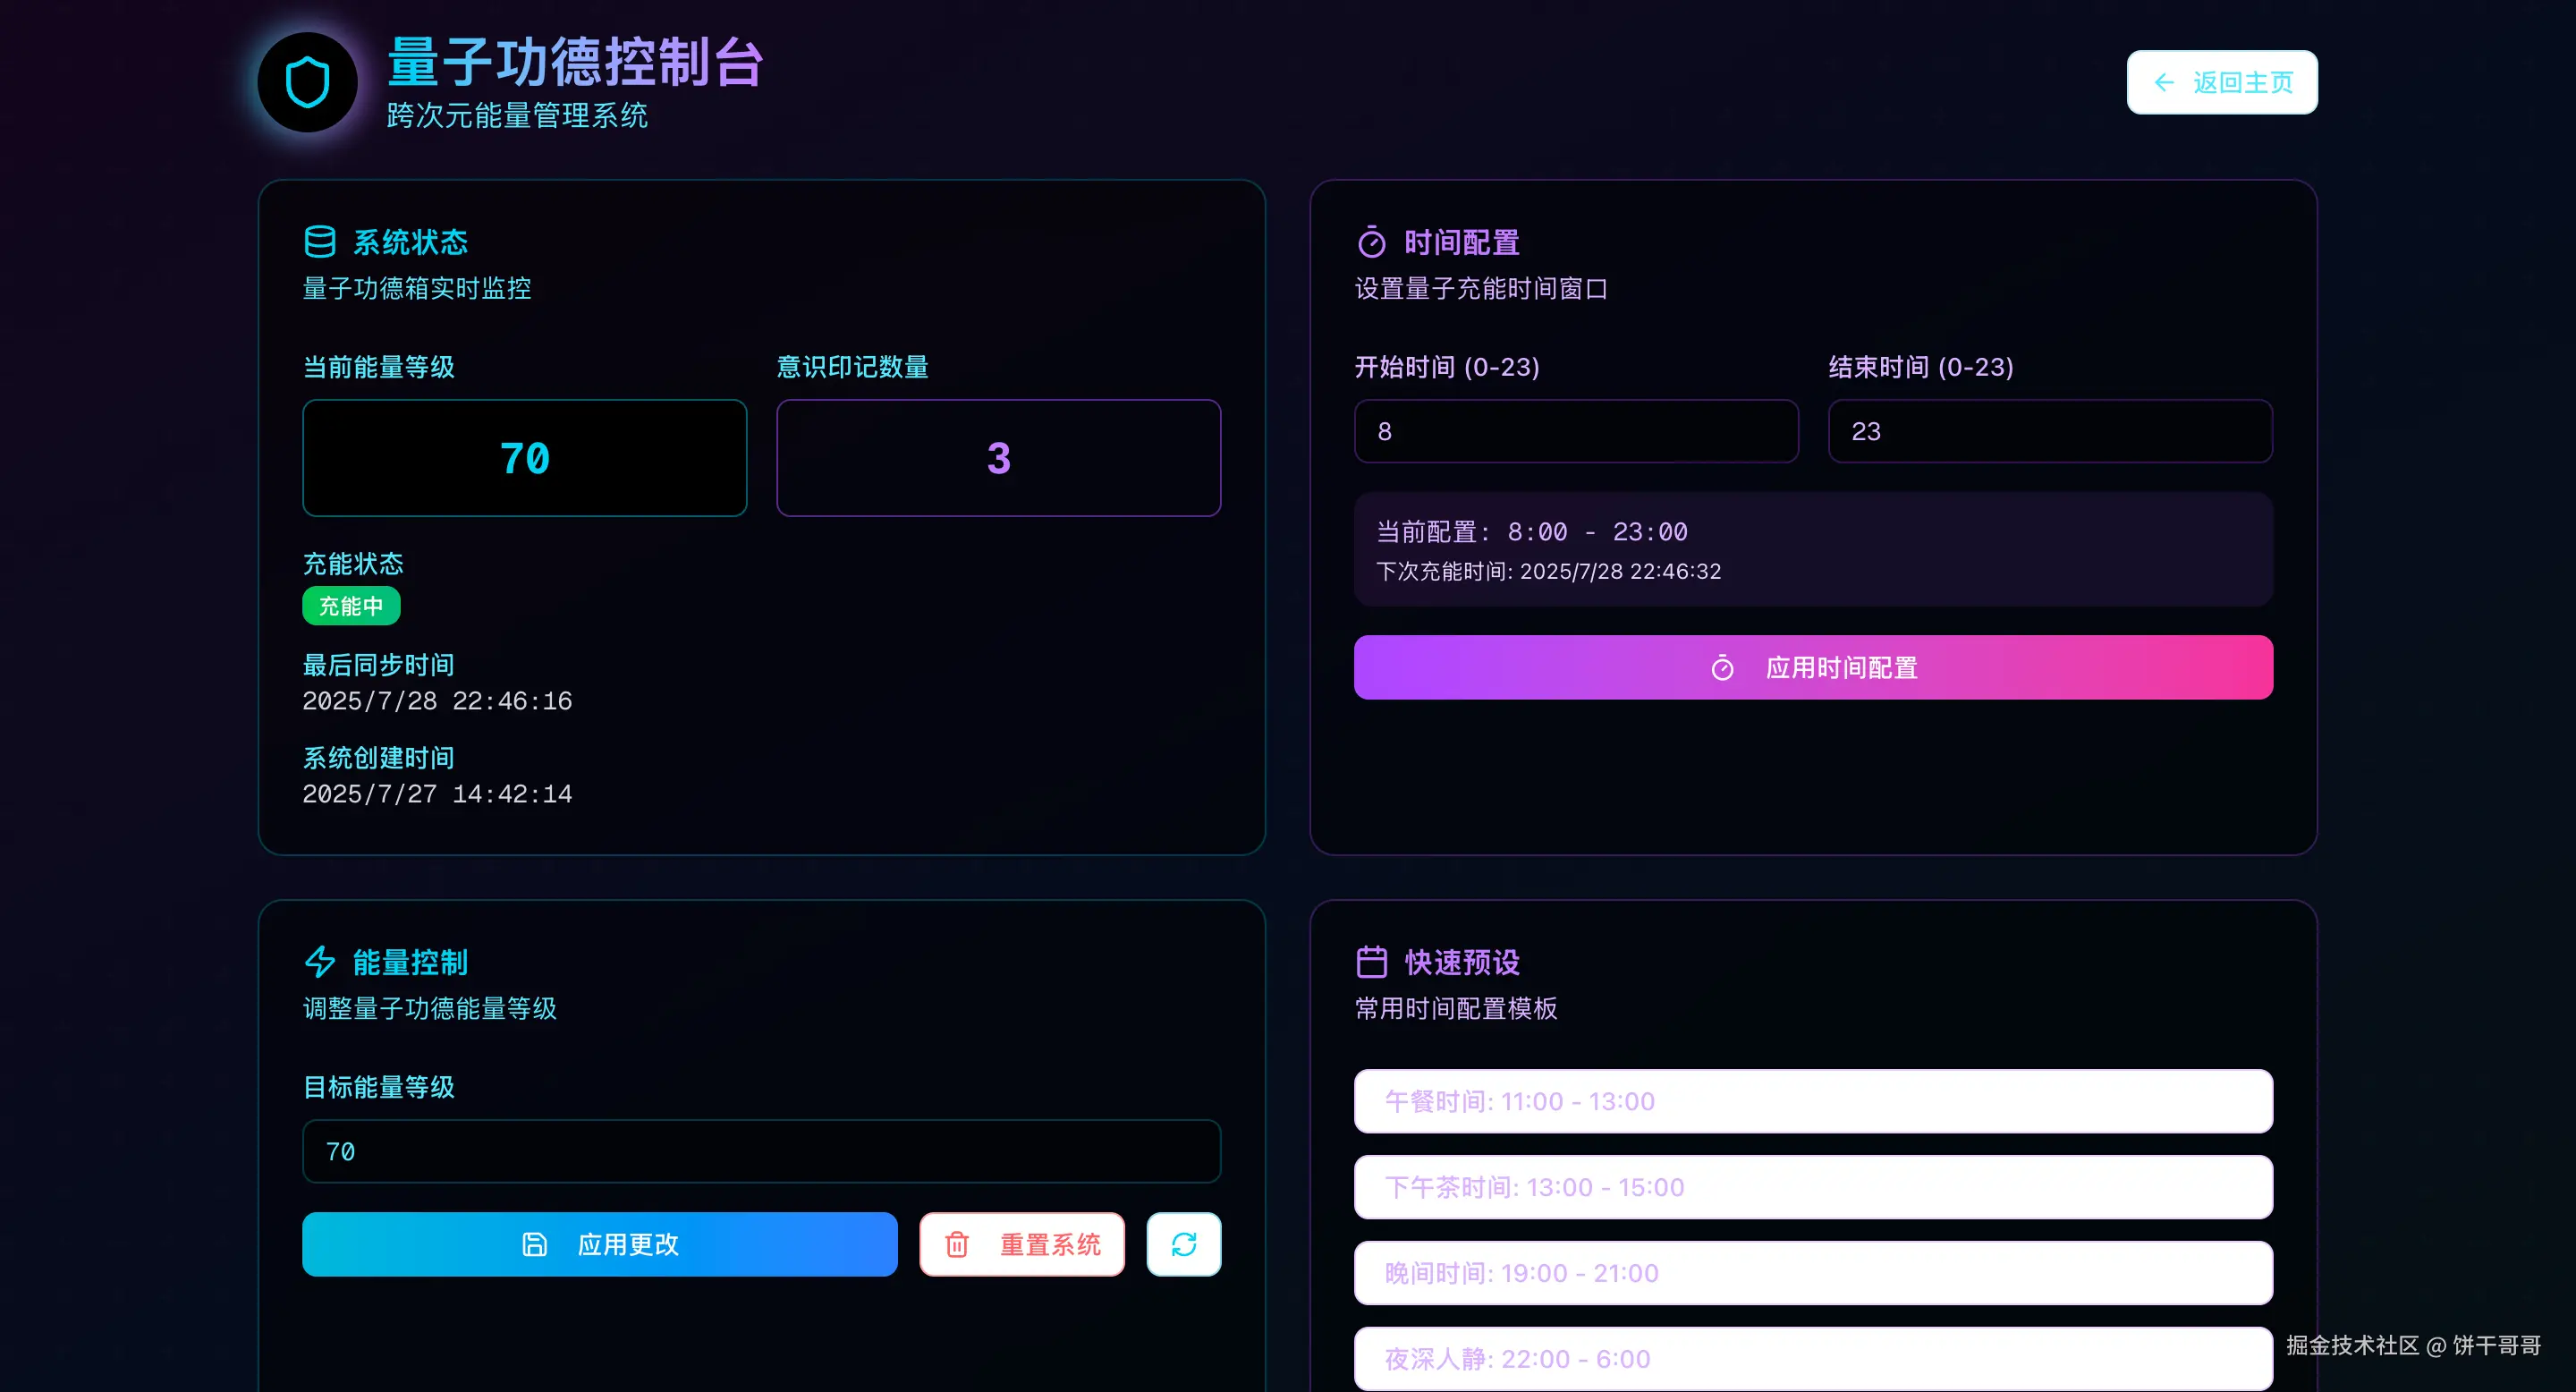Click the back arrow in 返回主页

point(2164,82)
